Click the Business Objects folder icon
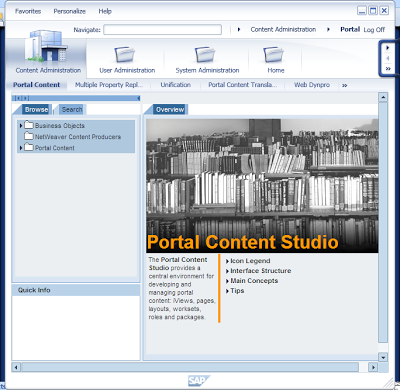 coord(29,125)
